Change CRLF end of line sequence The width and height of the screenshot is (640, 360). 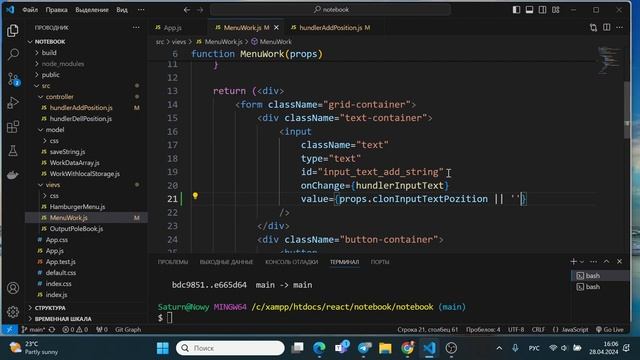click(x=538, y=329)
